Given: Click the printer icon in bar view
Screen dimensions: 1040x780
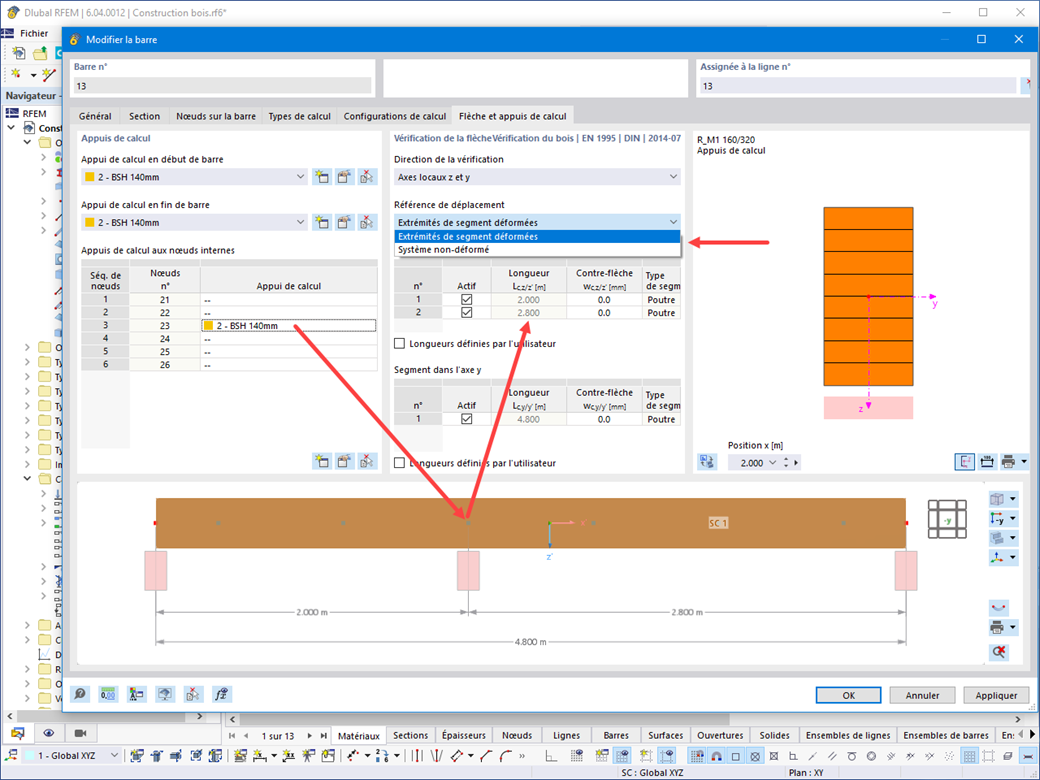Looking at the screenshot, I should click(997, 627).
